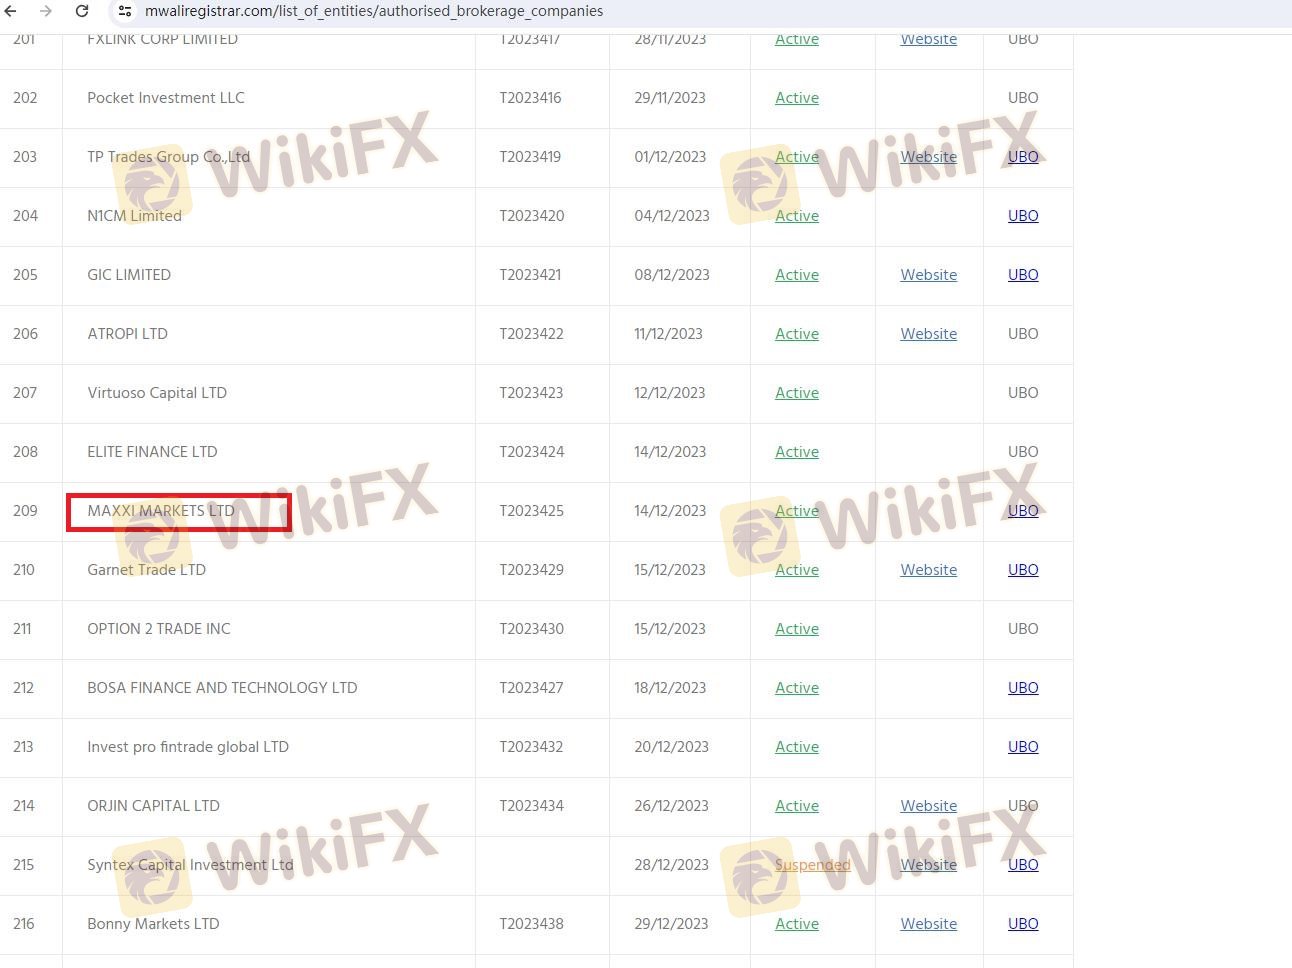Open Active status for Pocket Investment LLC
1292x968 pixels.
tap(797, 98)
